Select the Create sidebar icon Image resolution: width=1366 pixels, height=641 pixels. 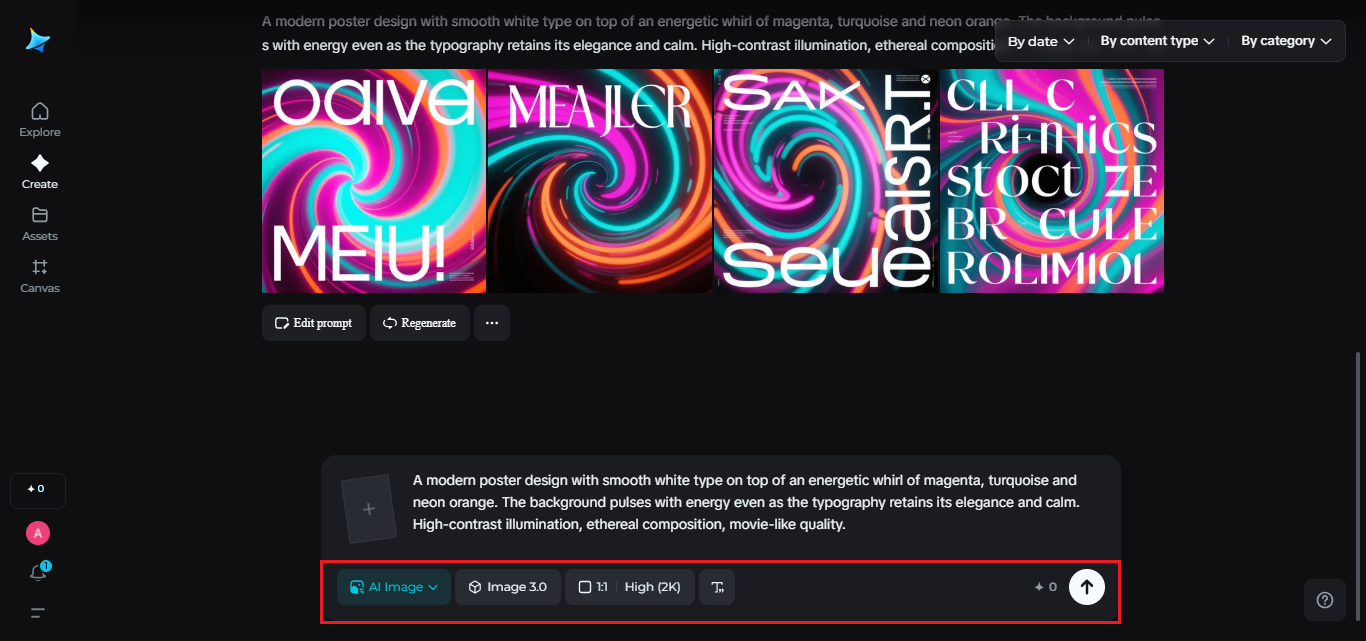click(x=39, y=171)
